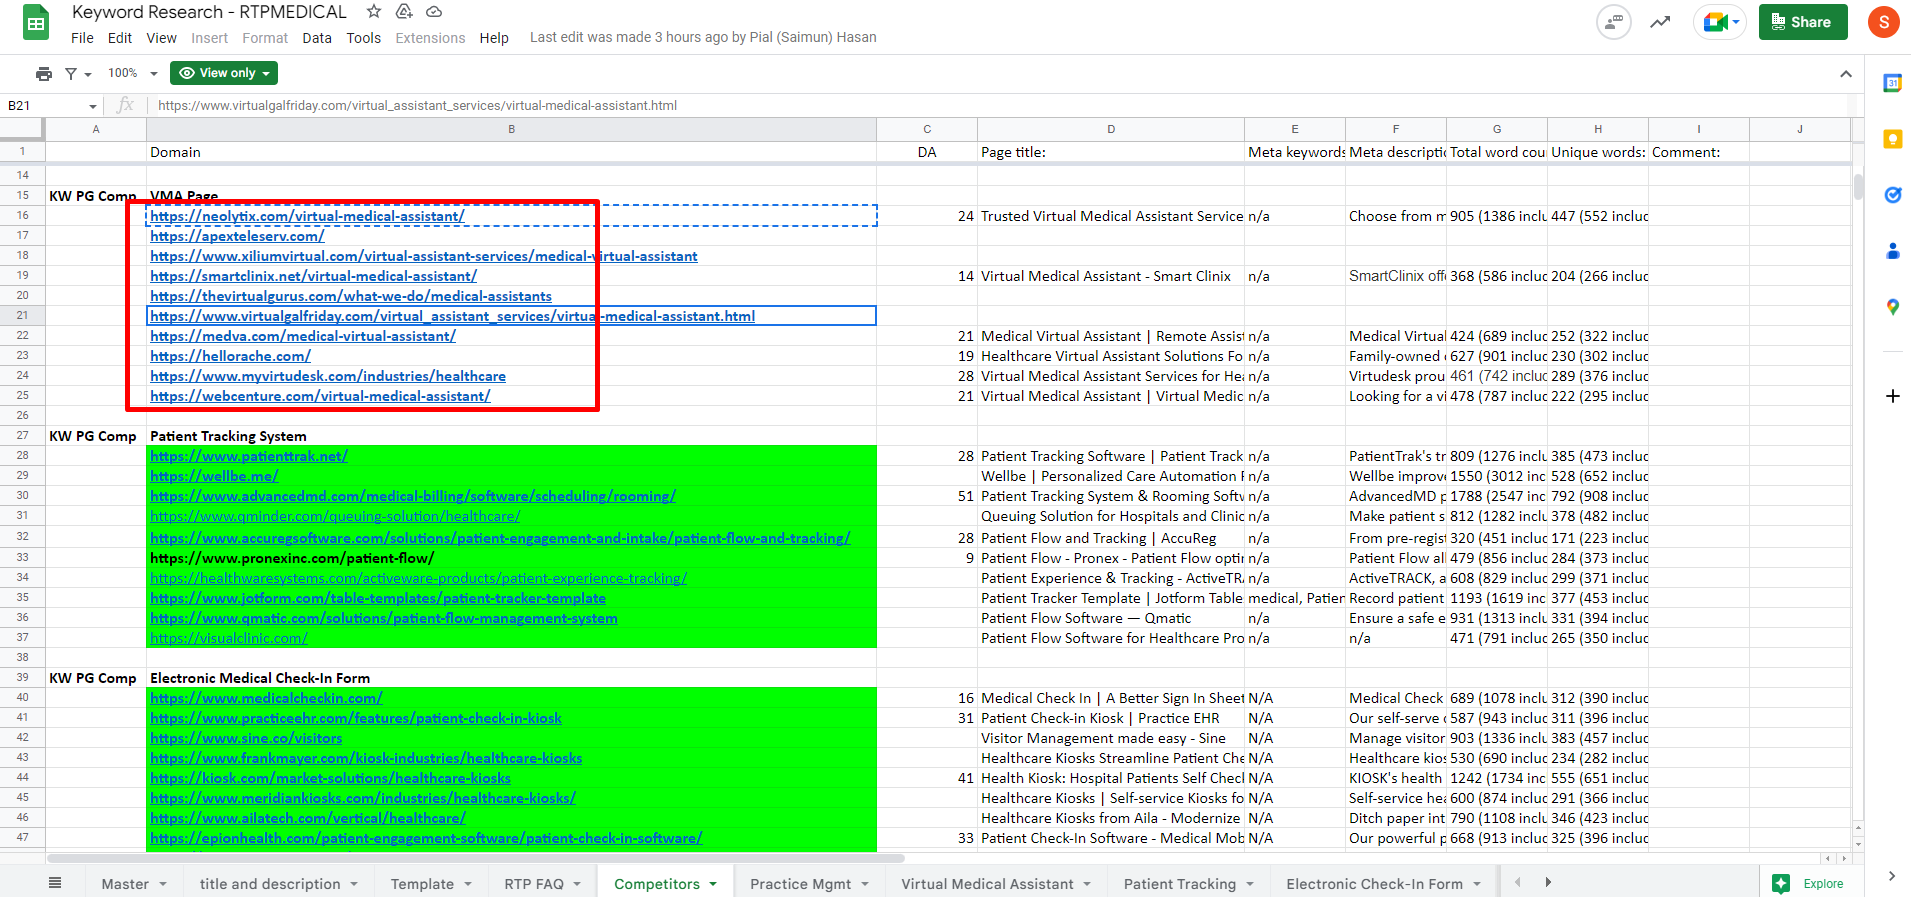Select the Electronic Medical Check-In Form cell
Image resolution: width=1911 pixels, height=897 pixels.
pyautogui.click(x=511, y=678)
